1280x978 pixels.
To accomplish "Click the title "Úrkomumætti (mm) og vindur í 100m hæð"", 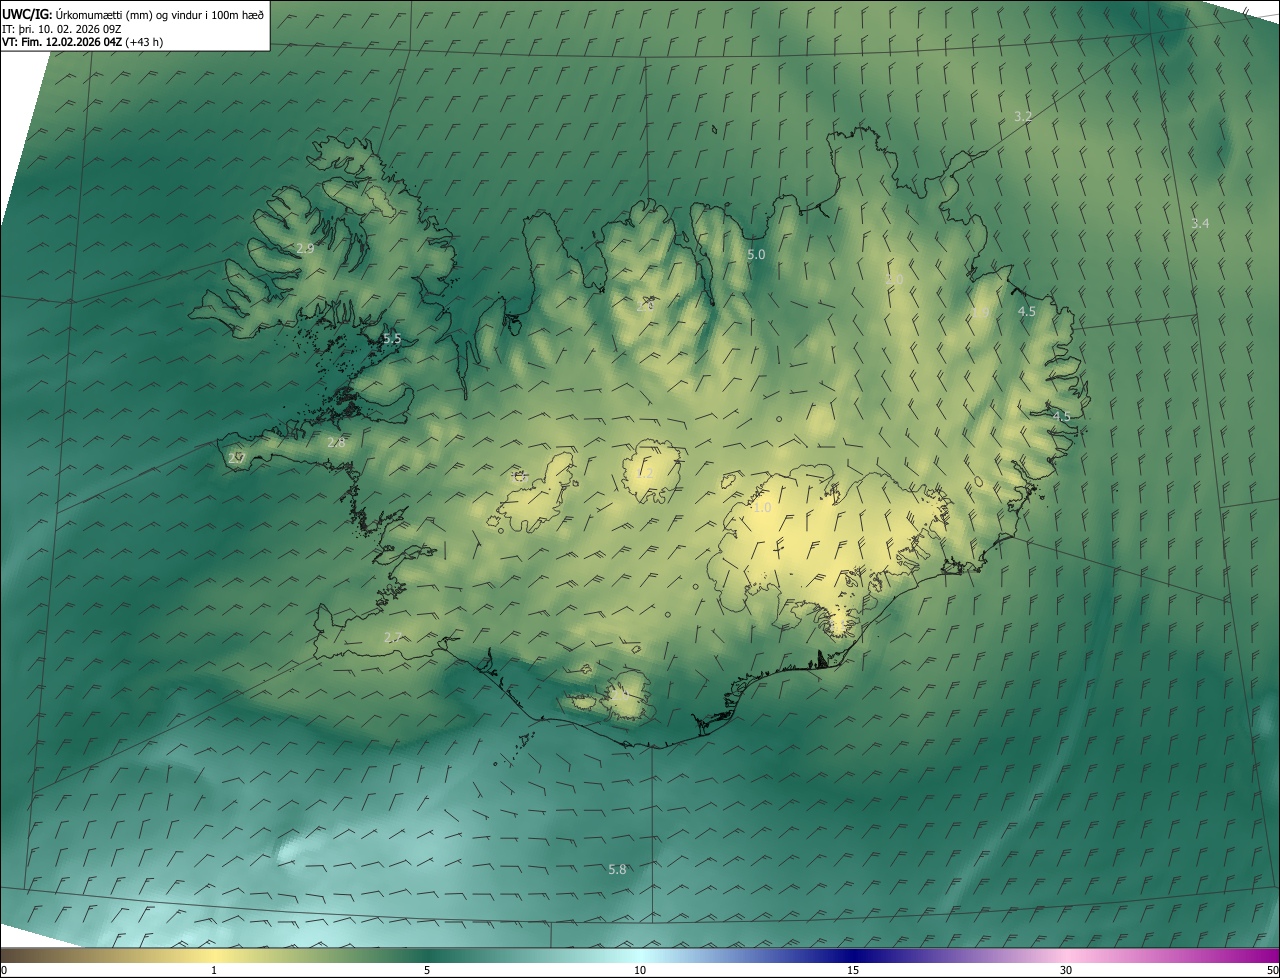I will [159, 15].
